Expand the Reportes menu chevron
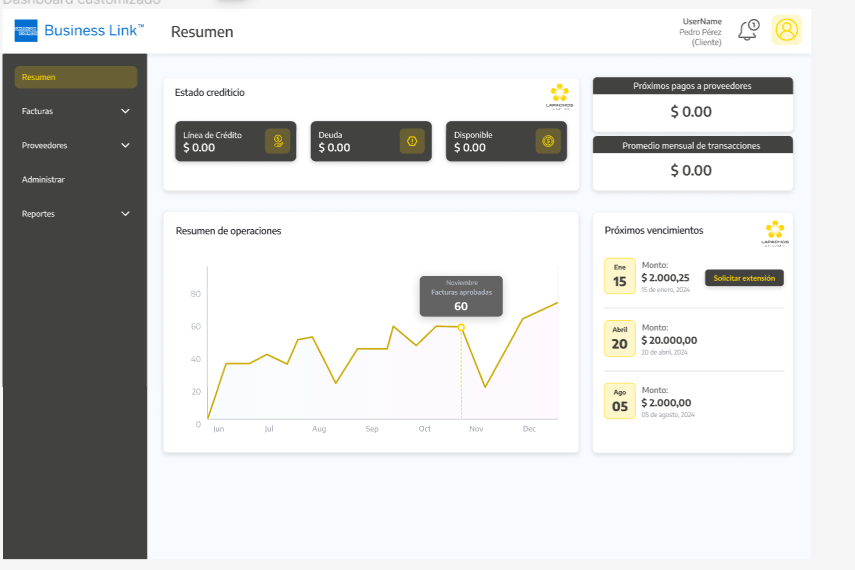 tap(125, 214)
